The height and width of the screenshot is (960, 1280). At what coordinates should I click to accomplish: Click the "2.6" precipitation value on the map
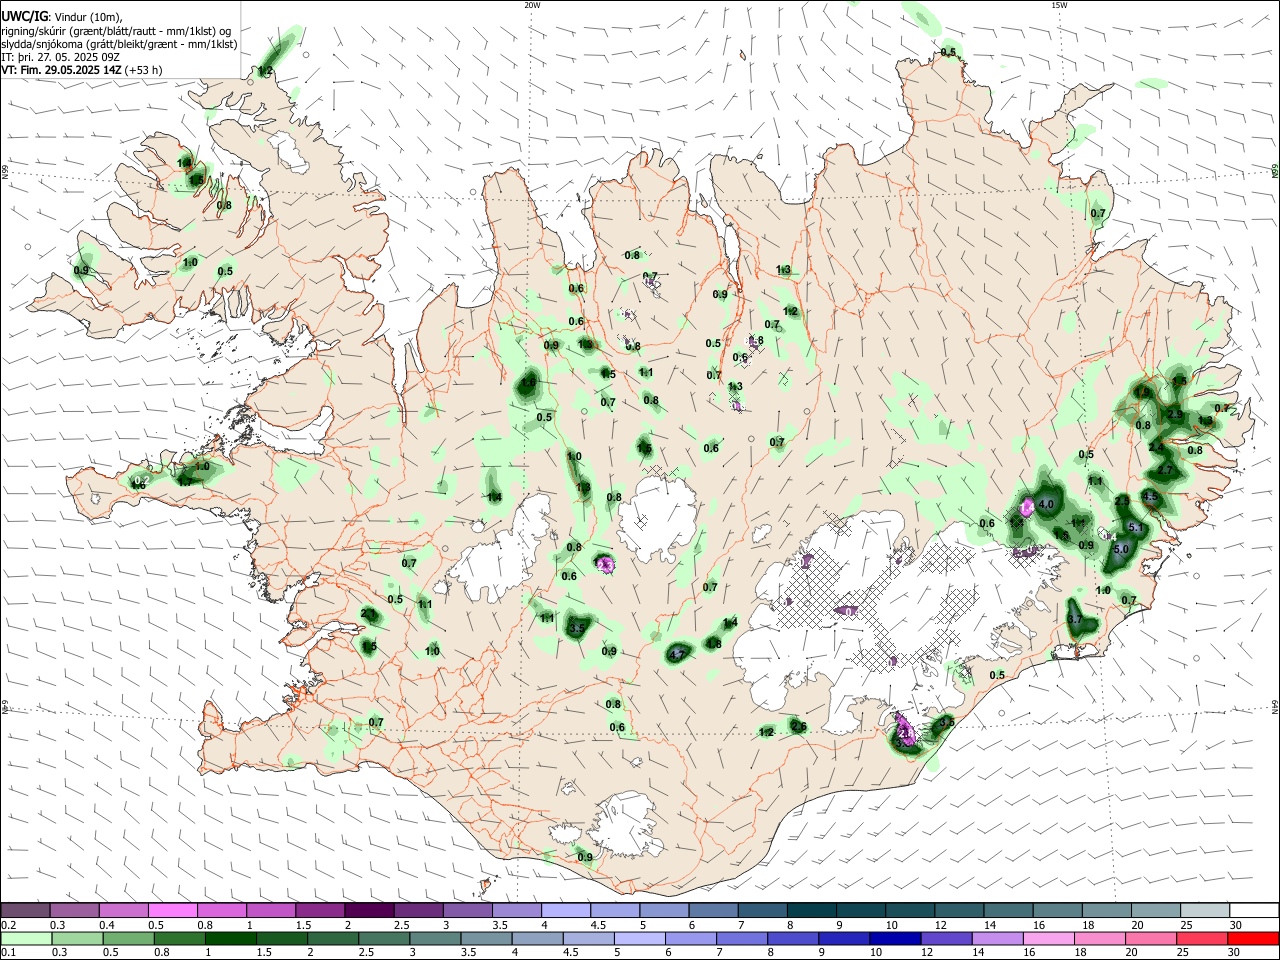[799, 726]
